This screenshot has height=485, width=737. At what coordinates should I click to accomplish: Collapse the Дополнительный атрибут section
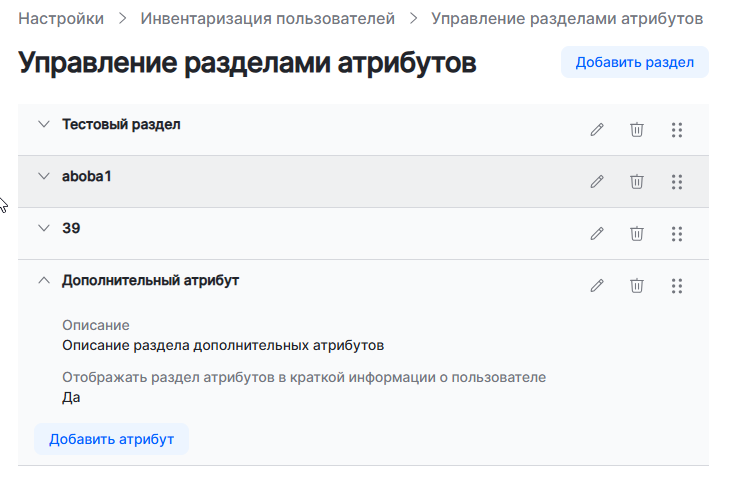click(43, 280)
